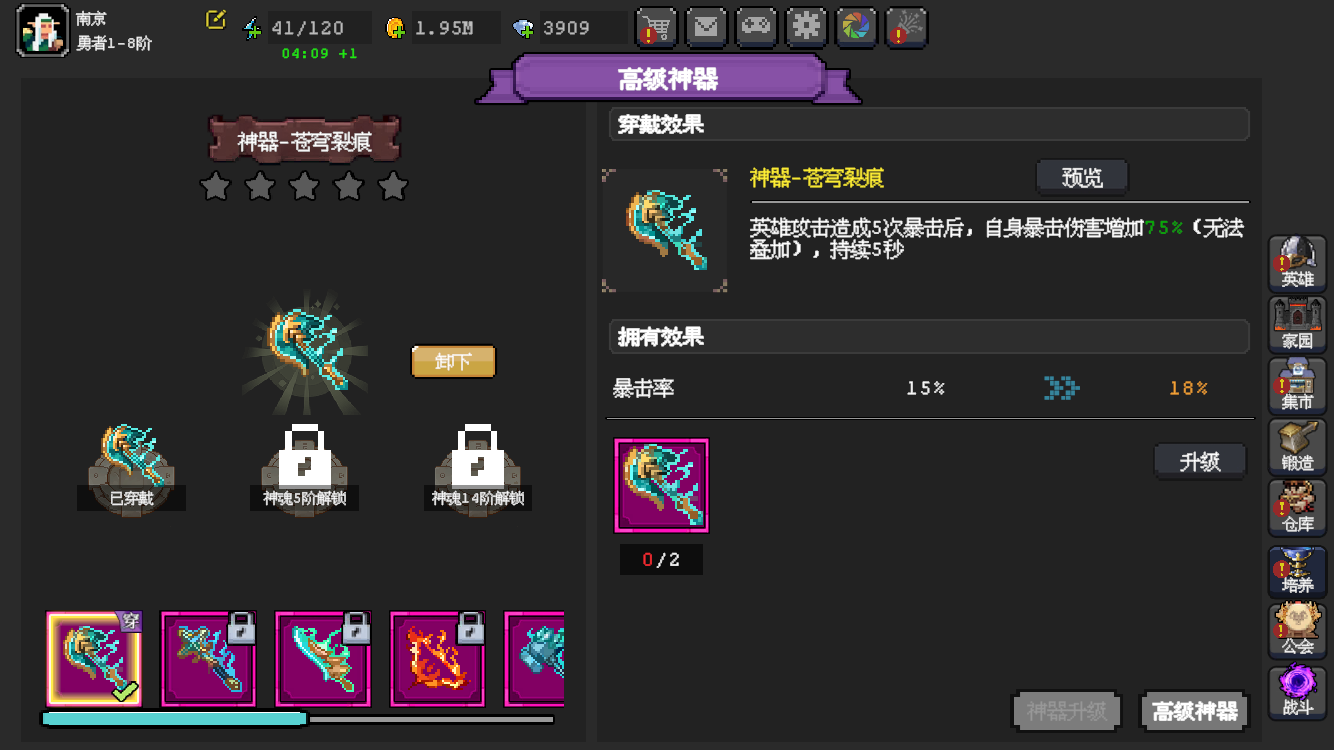This screenshot has height=750, width=1334.
Task: Open 锻造 forge sidebar icon
Action: coord(1298,447)
